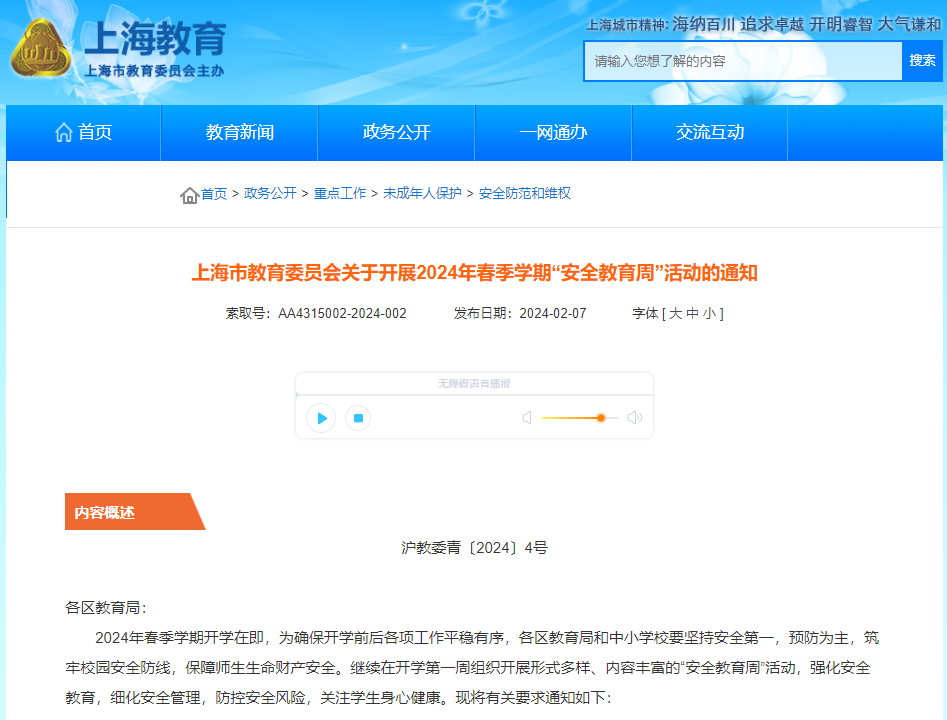Open the 交流互动 navigation tab

[710, 133]
